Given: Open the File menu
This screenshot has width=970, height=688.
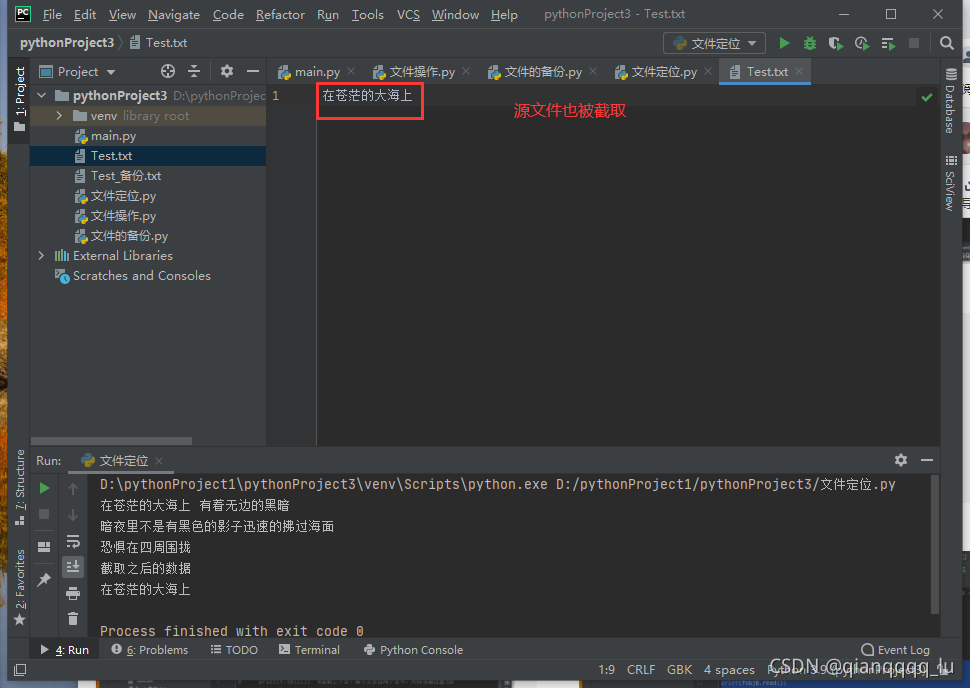Looking at the screenshot, I should coord(52,14).
